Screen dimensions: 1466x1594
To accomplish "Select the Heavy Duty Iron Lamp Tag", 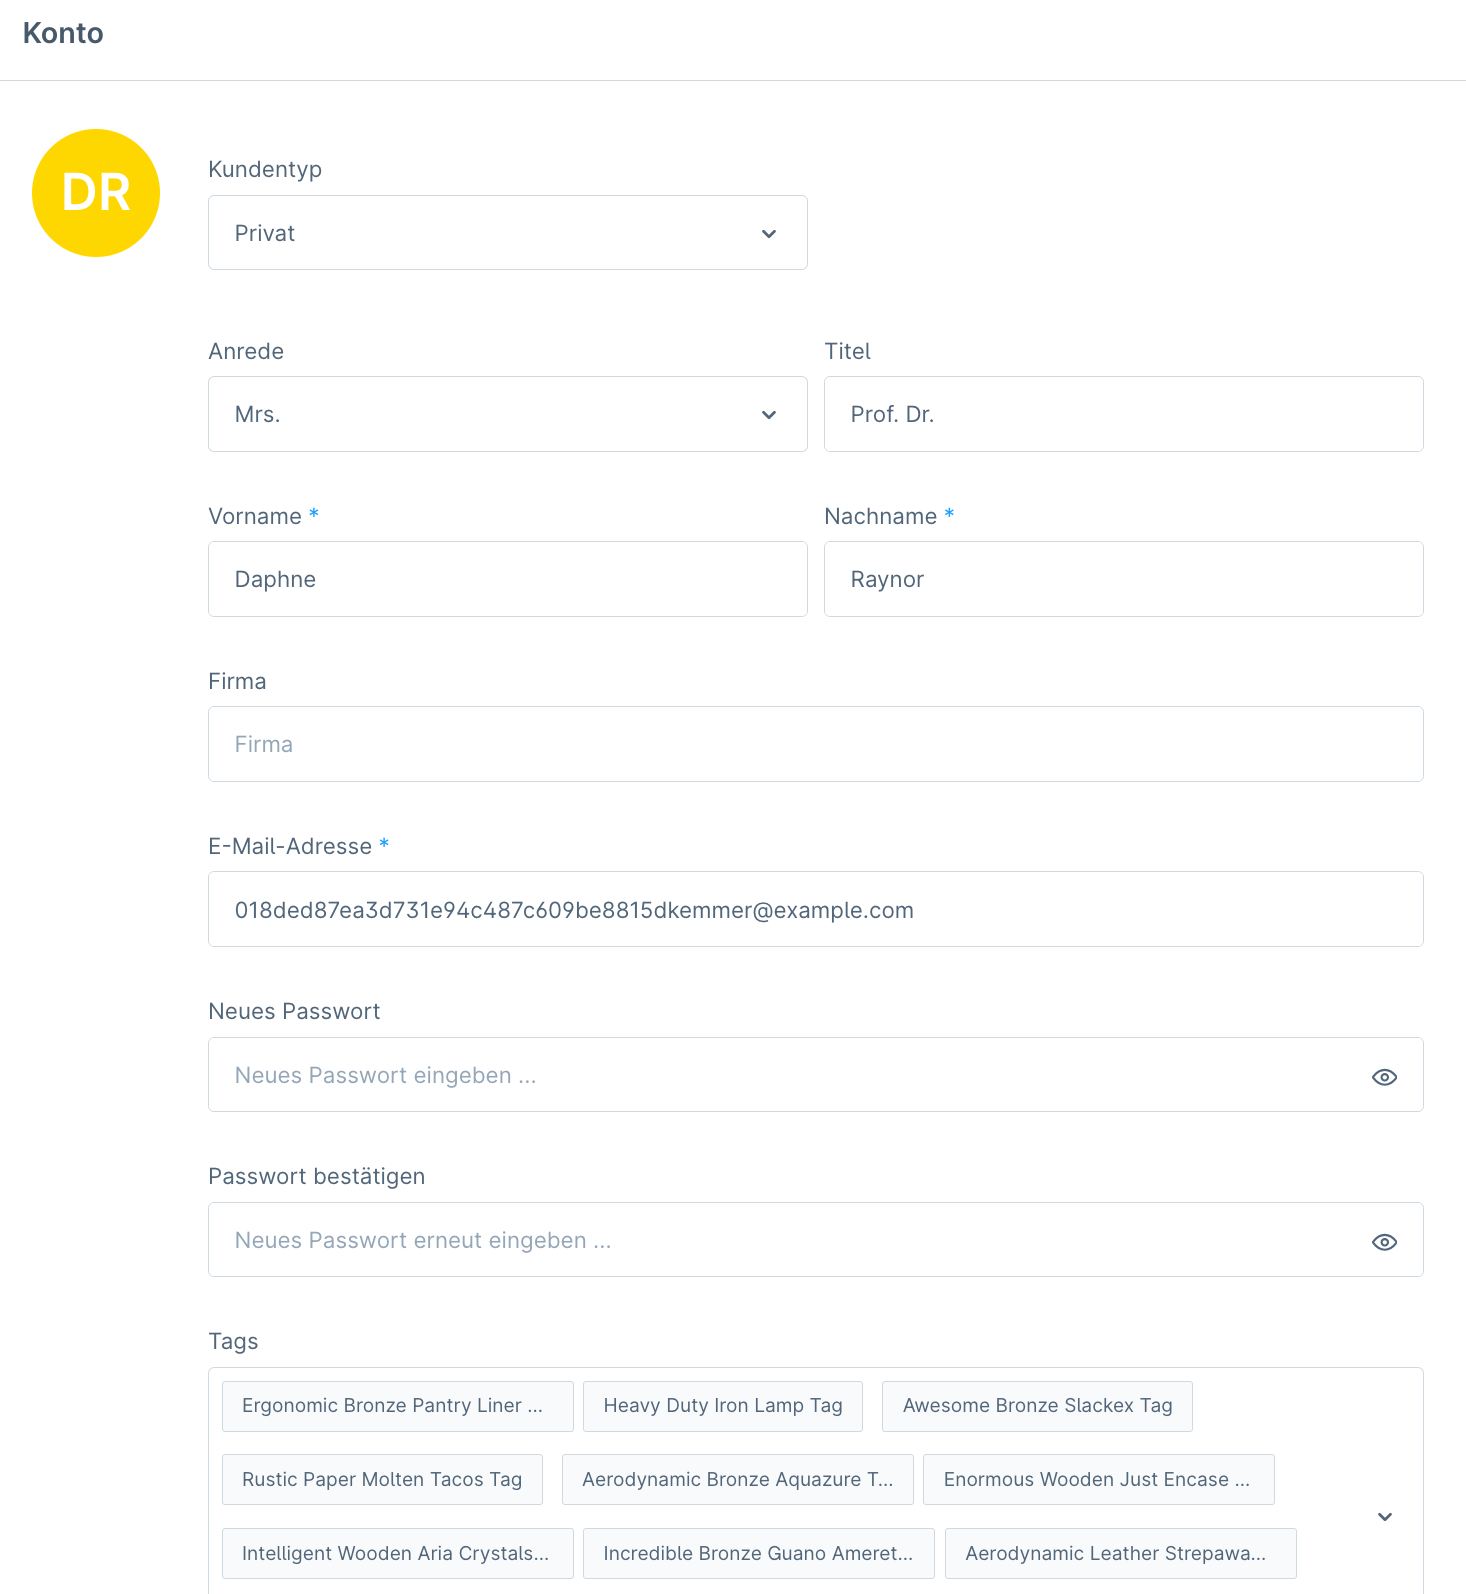I will coord(722,1405).
